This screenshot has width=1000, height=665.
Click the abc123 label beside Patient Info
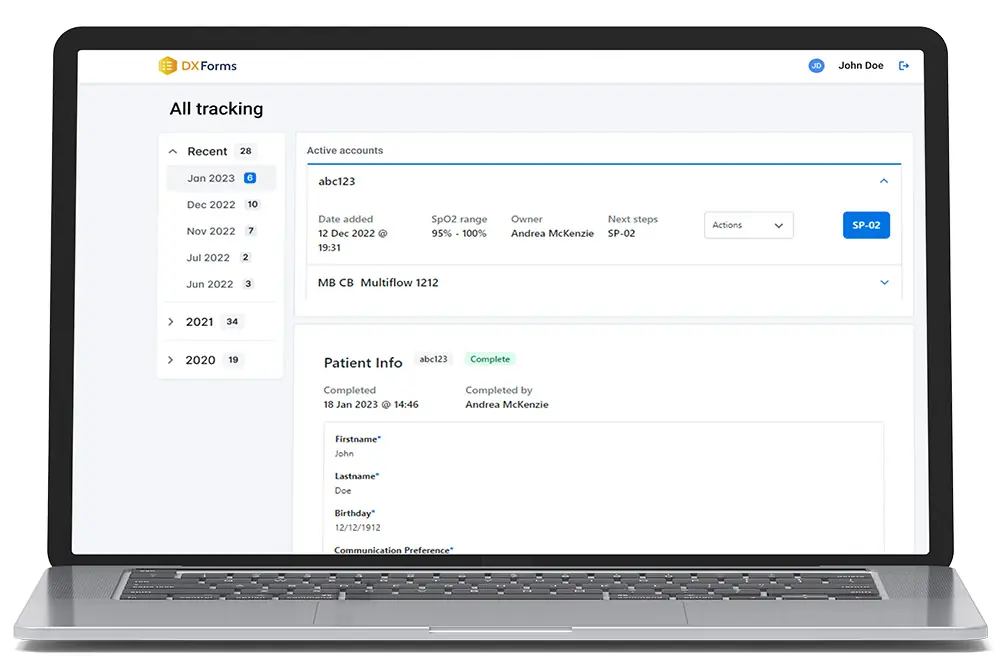click(x=434, y=358)
